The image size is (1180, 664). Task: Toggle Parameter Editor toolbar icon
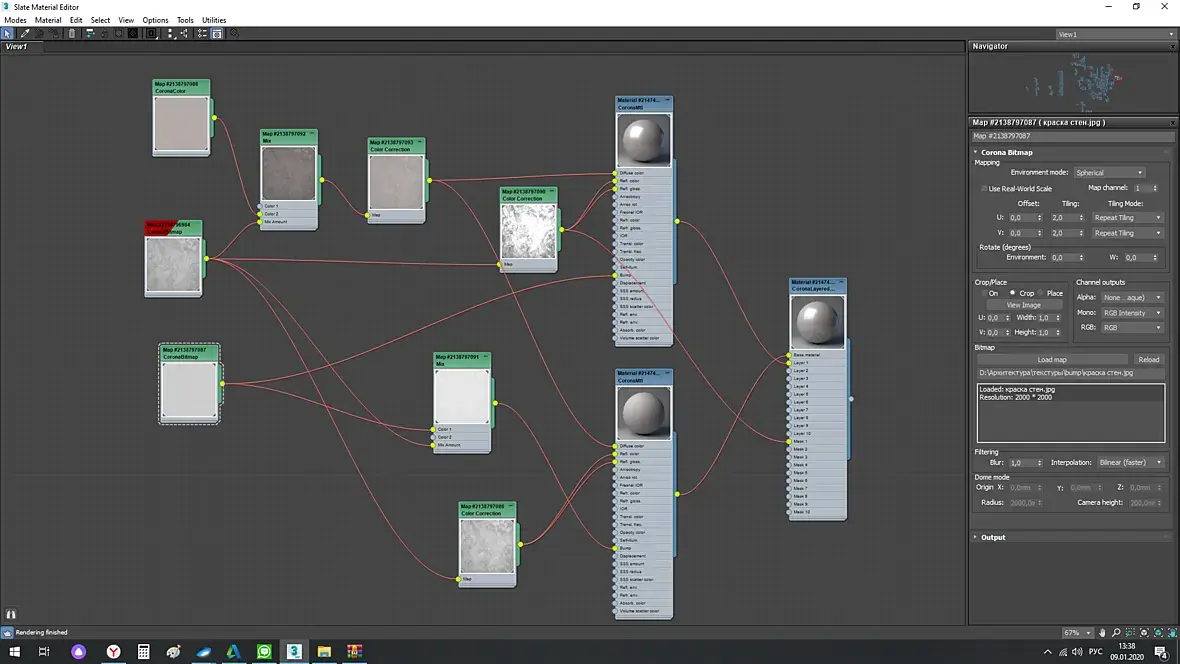pyautogui.click(x=217, y=33)
